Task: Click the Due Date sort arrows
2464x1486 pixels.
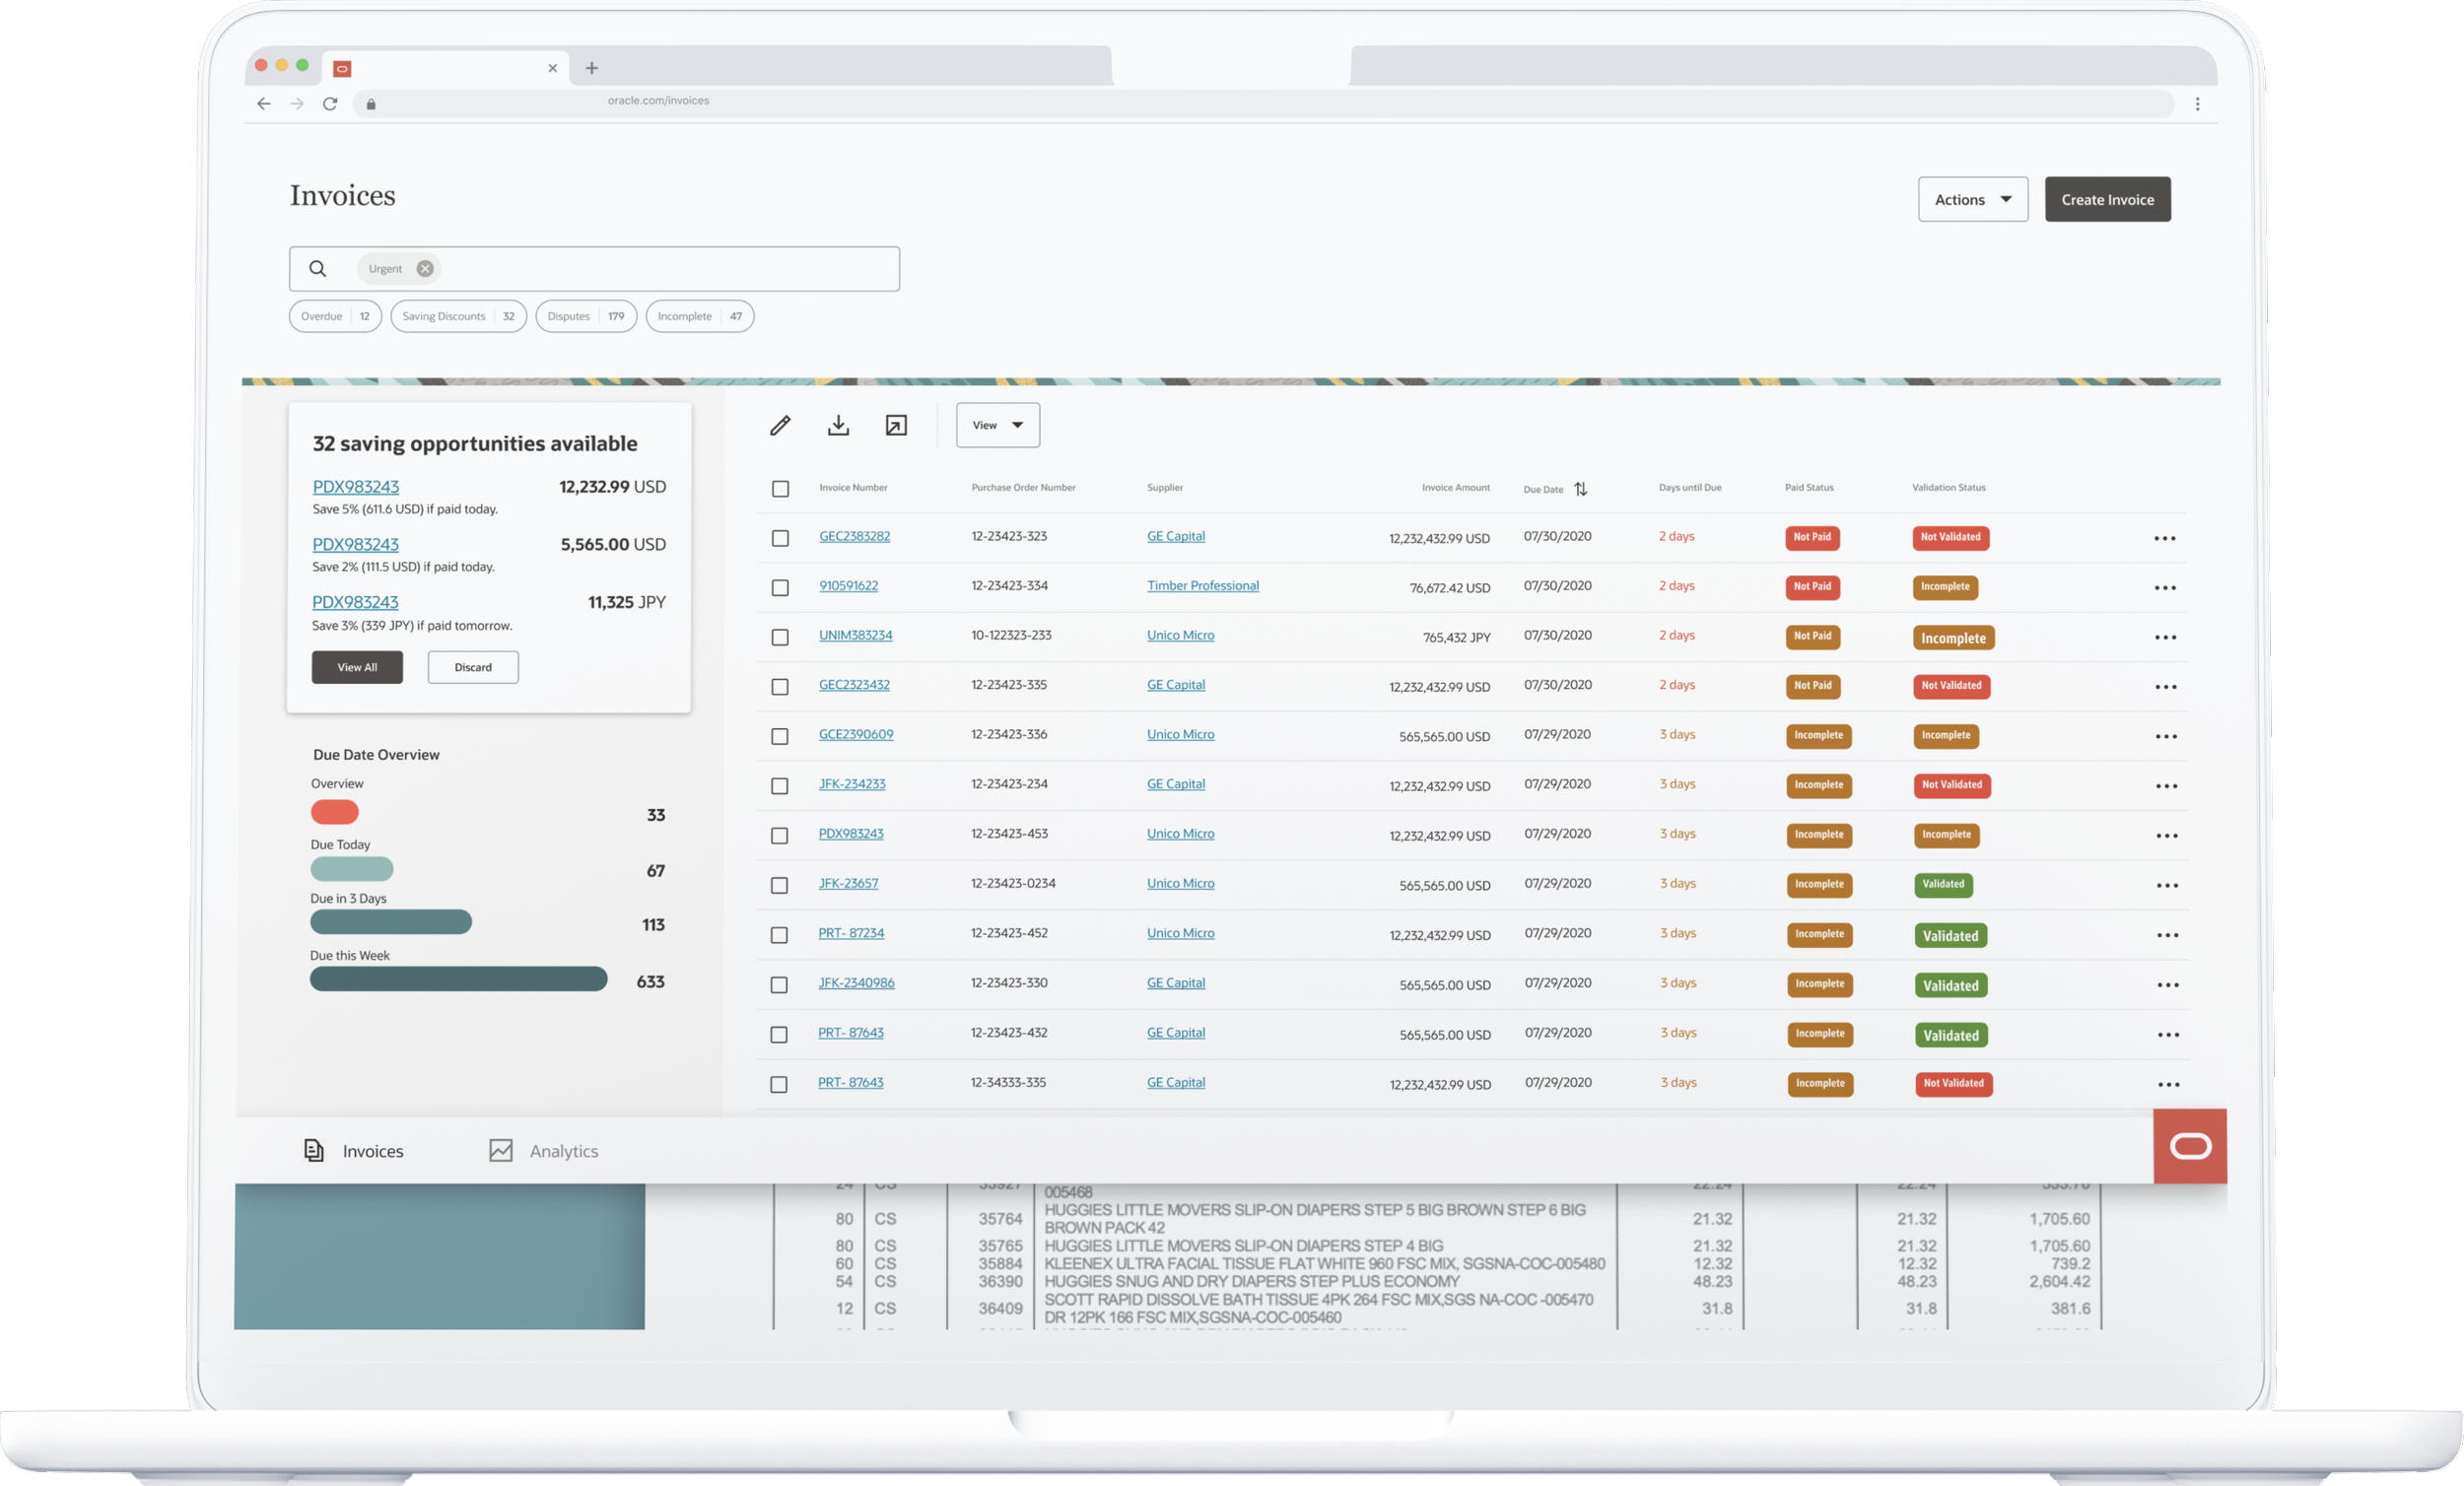Action: tap(1580, 489)
